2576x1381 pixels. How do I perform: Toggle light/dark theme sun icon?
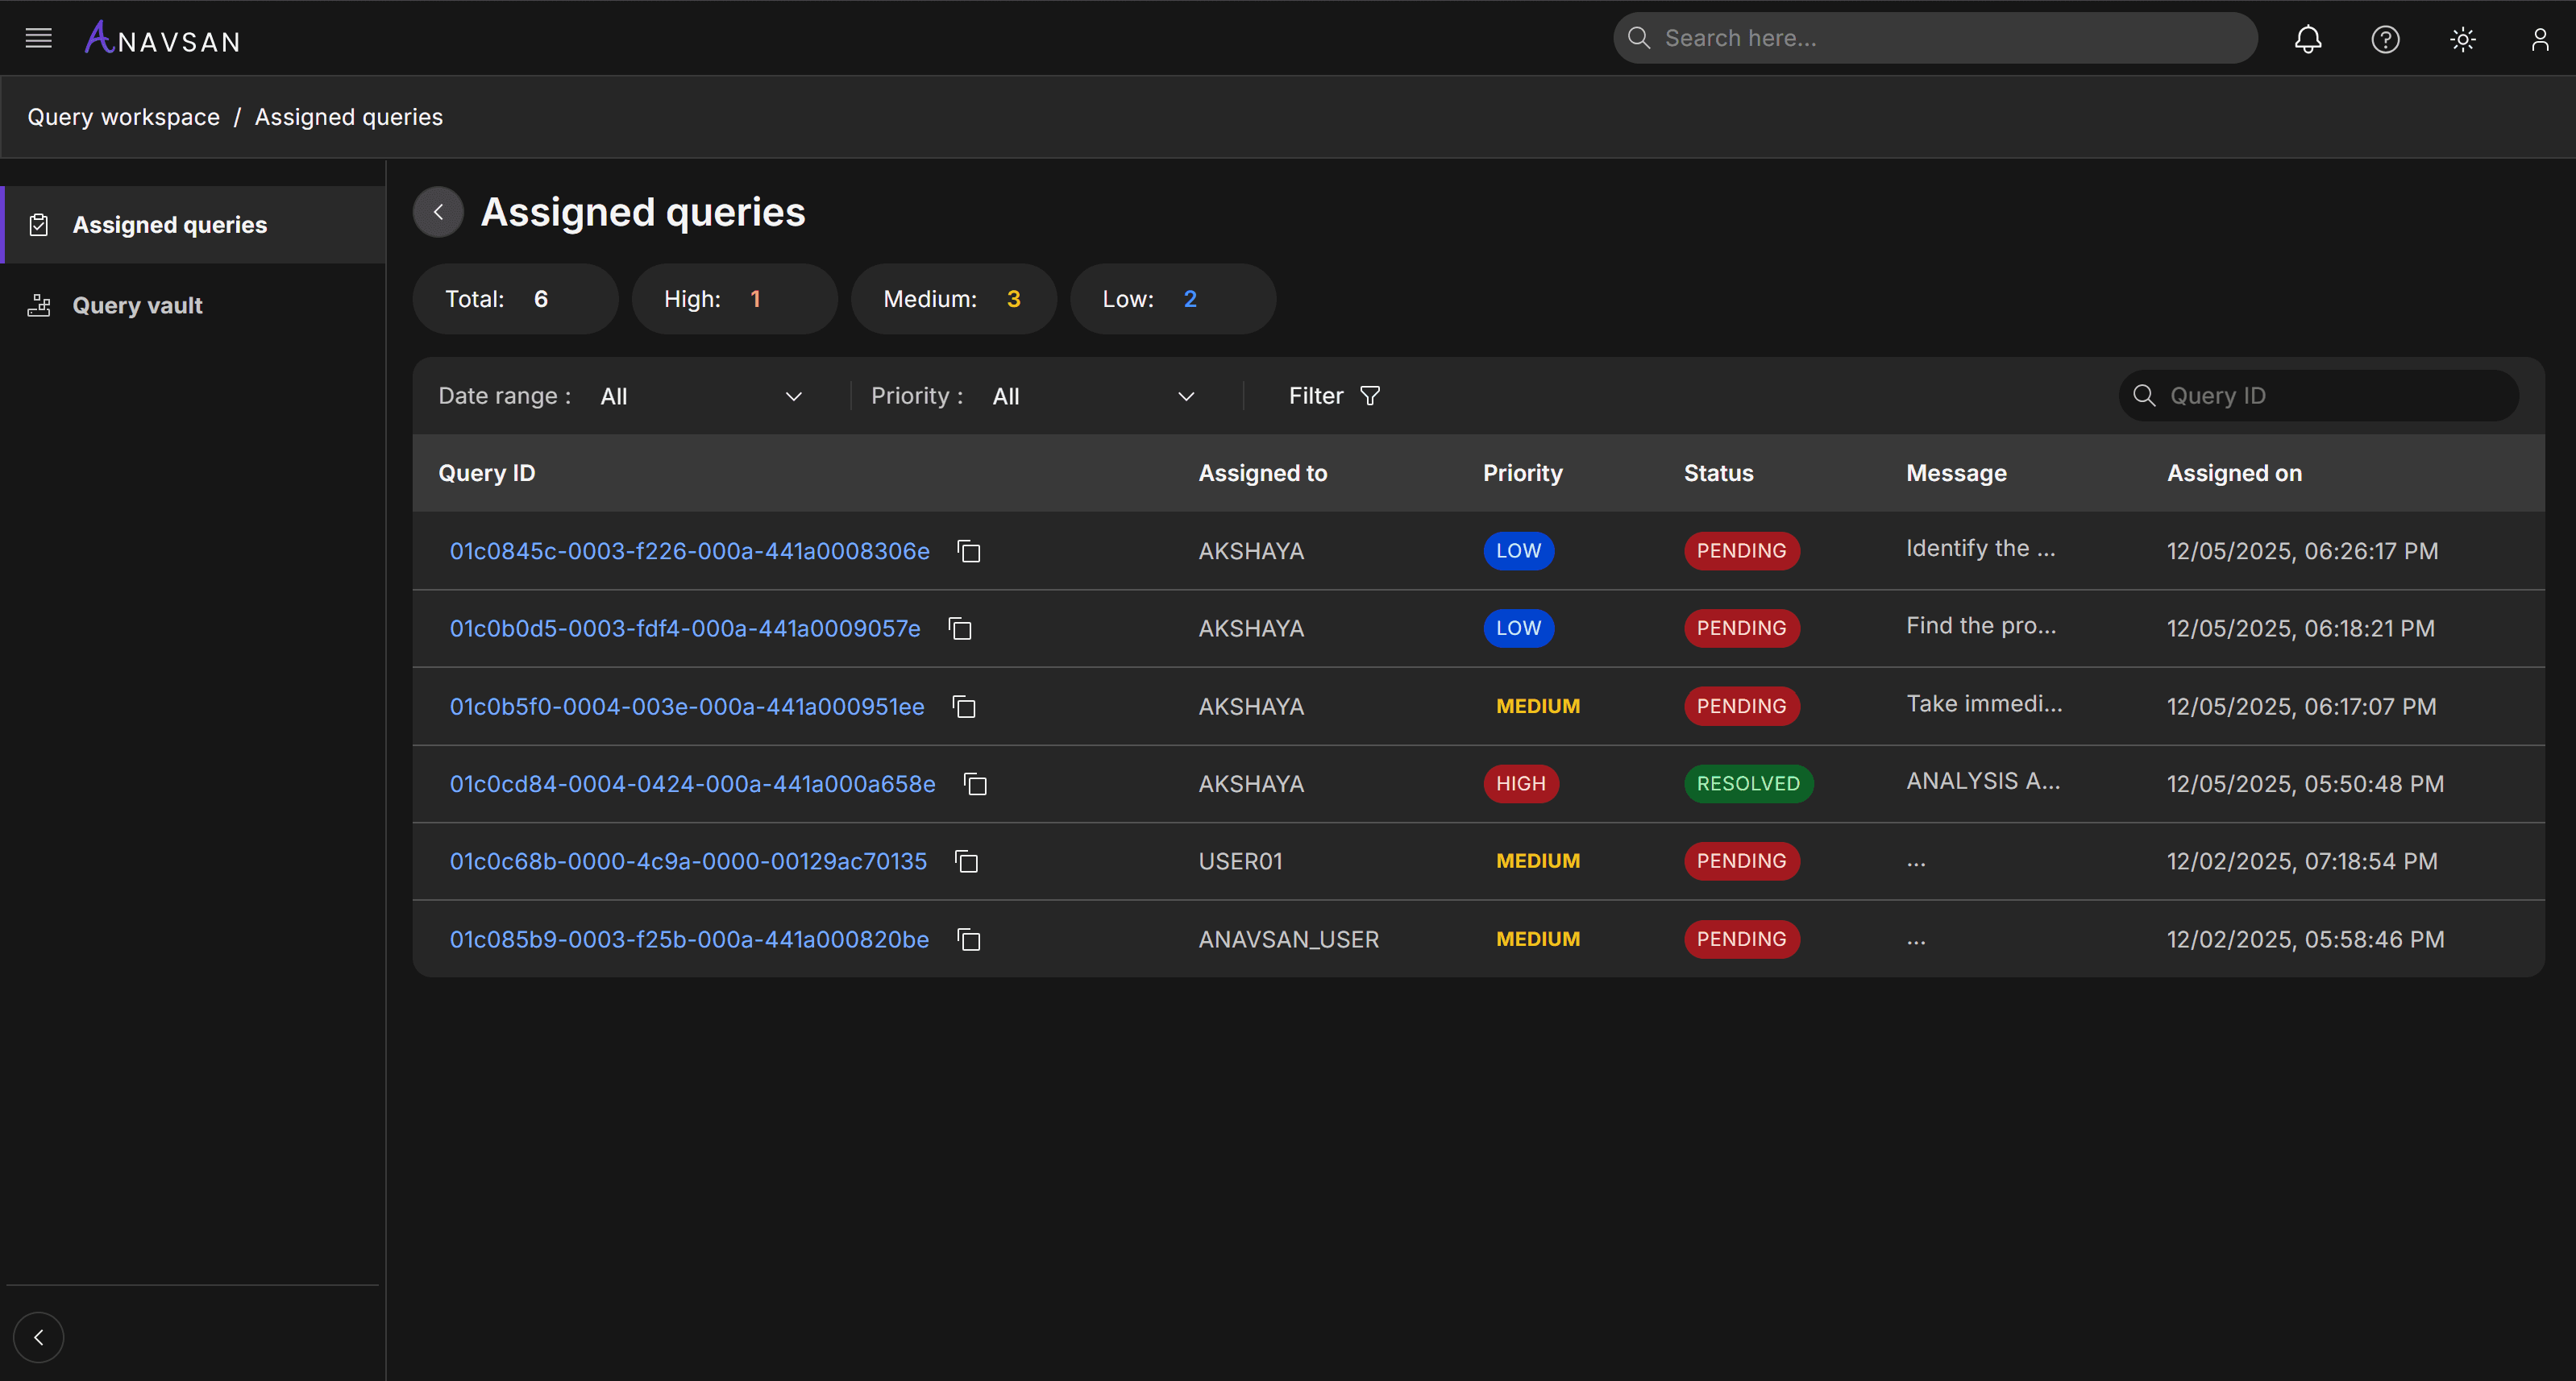click(2462, 39)
